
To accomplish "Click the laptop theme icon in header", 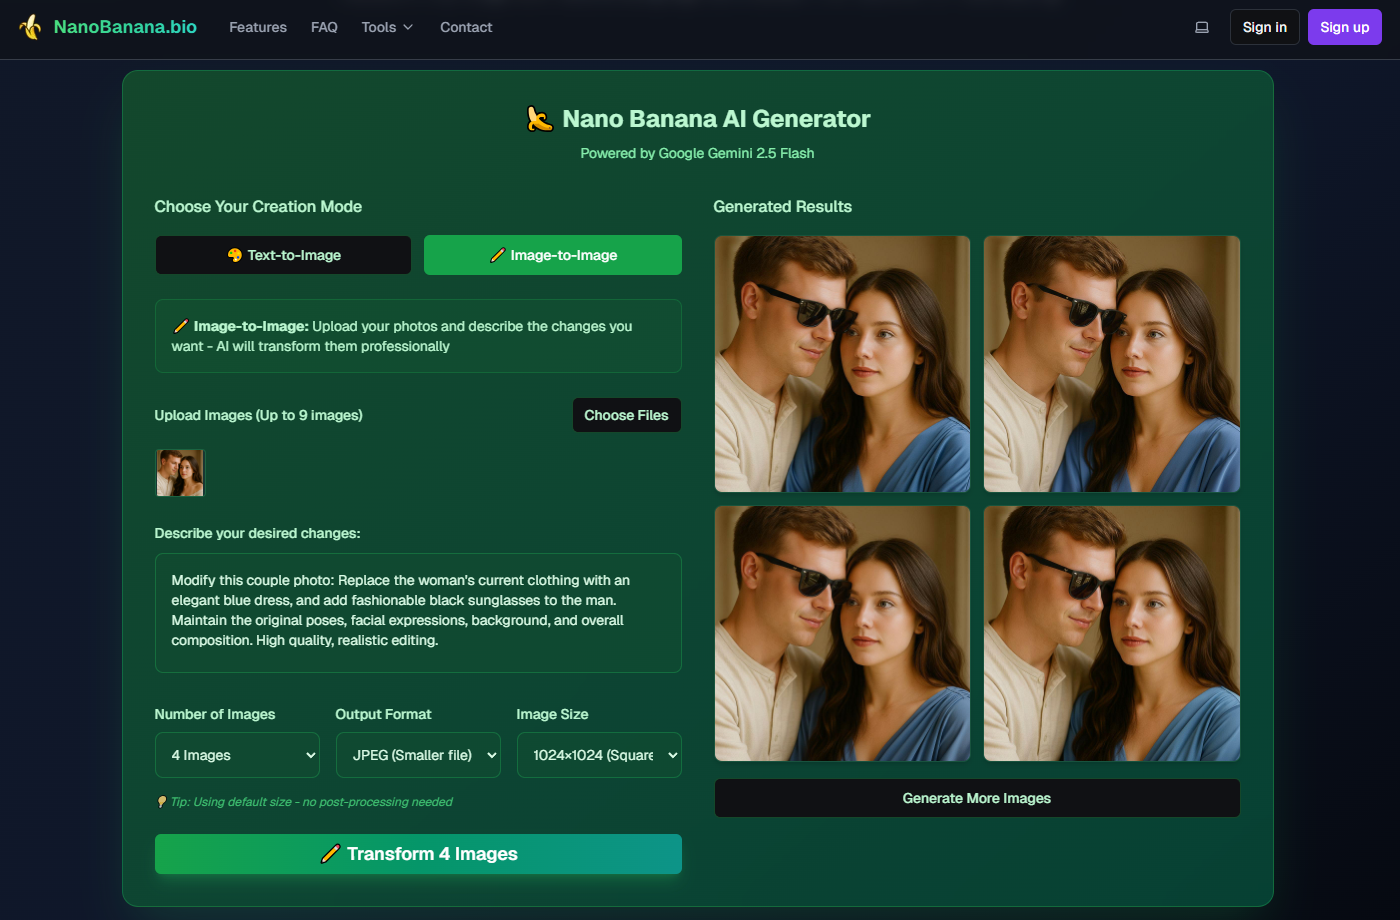I will coord(1202,27).
